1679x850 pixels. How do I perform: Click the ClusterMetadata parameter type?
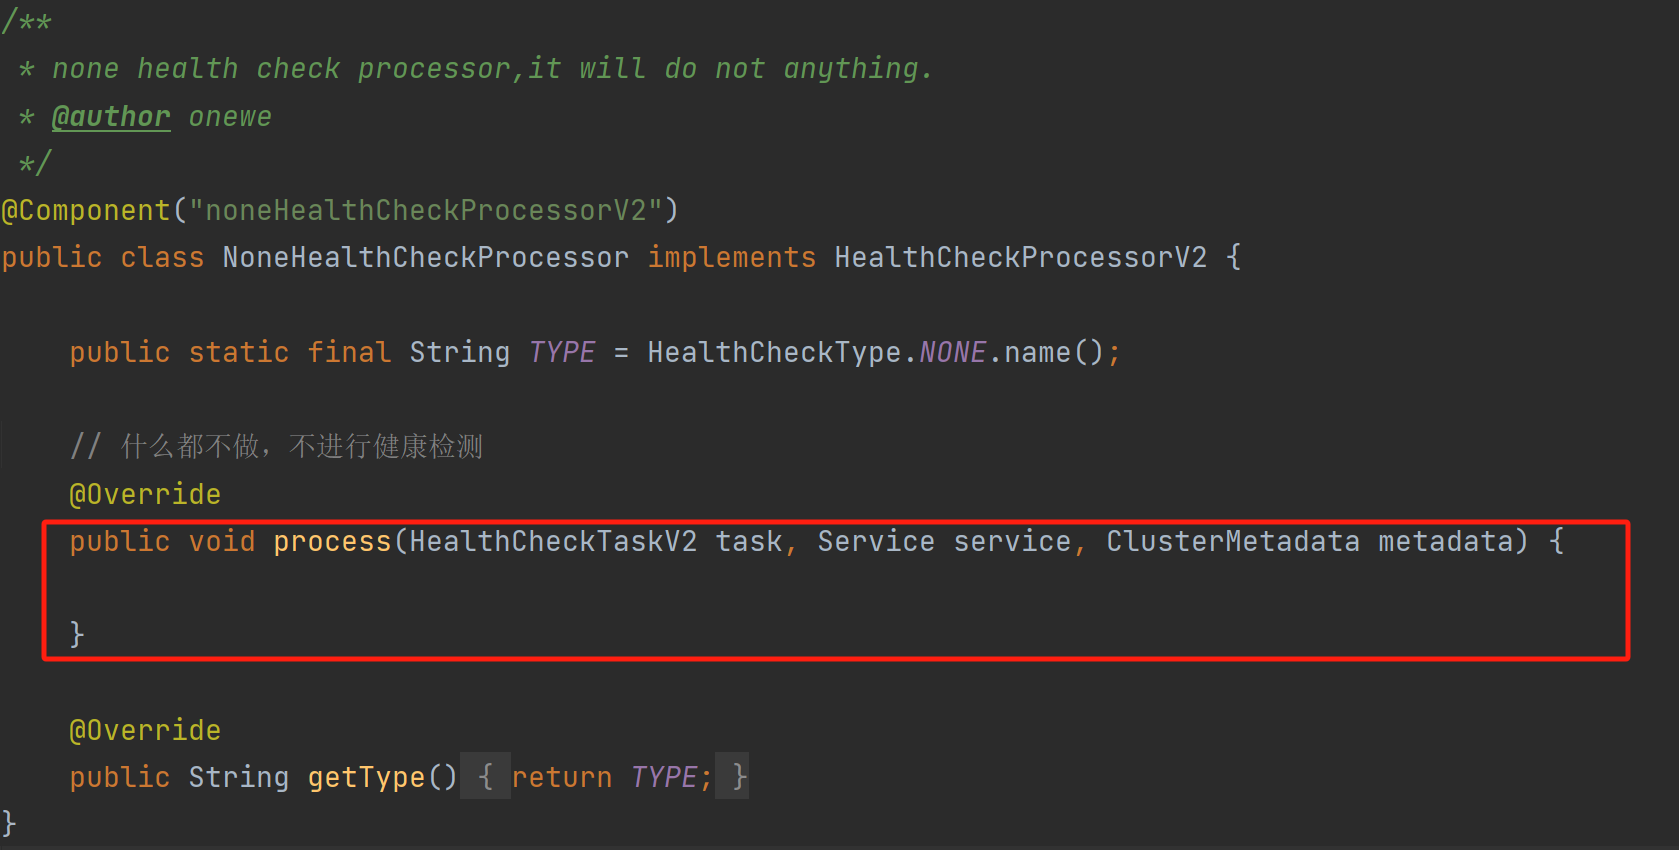click(1232, 541)
